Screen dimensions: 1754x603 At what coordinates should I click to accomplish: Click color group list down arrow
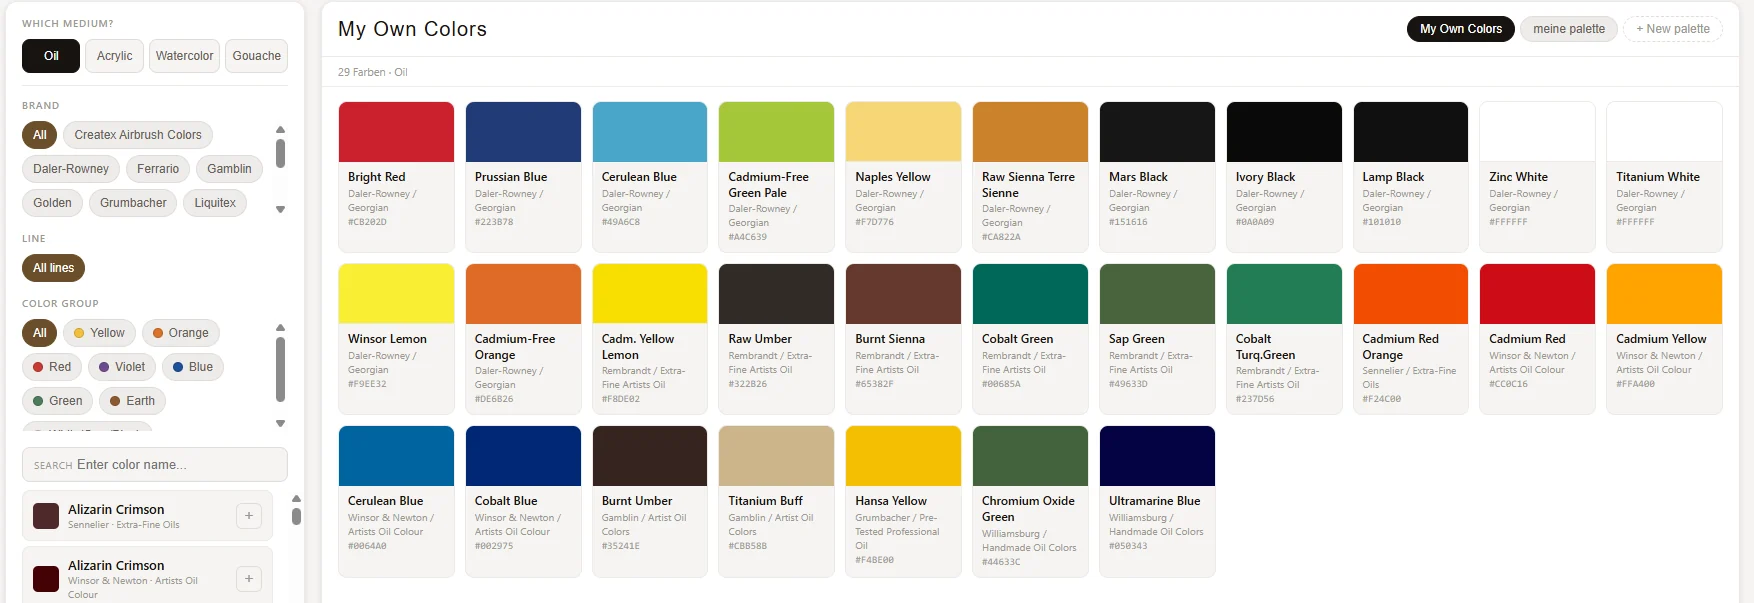[280, 424]
